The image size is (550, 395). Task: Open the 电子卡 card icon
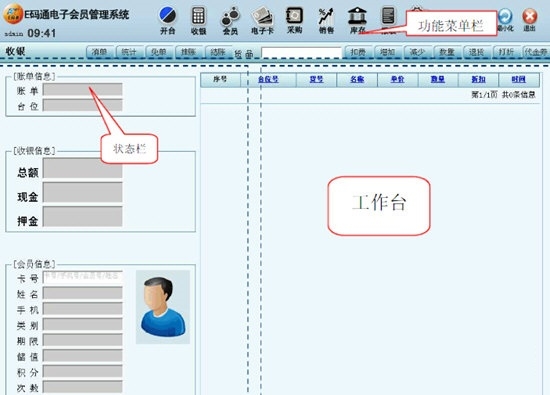[x=262, y=16]
